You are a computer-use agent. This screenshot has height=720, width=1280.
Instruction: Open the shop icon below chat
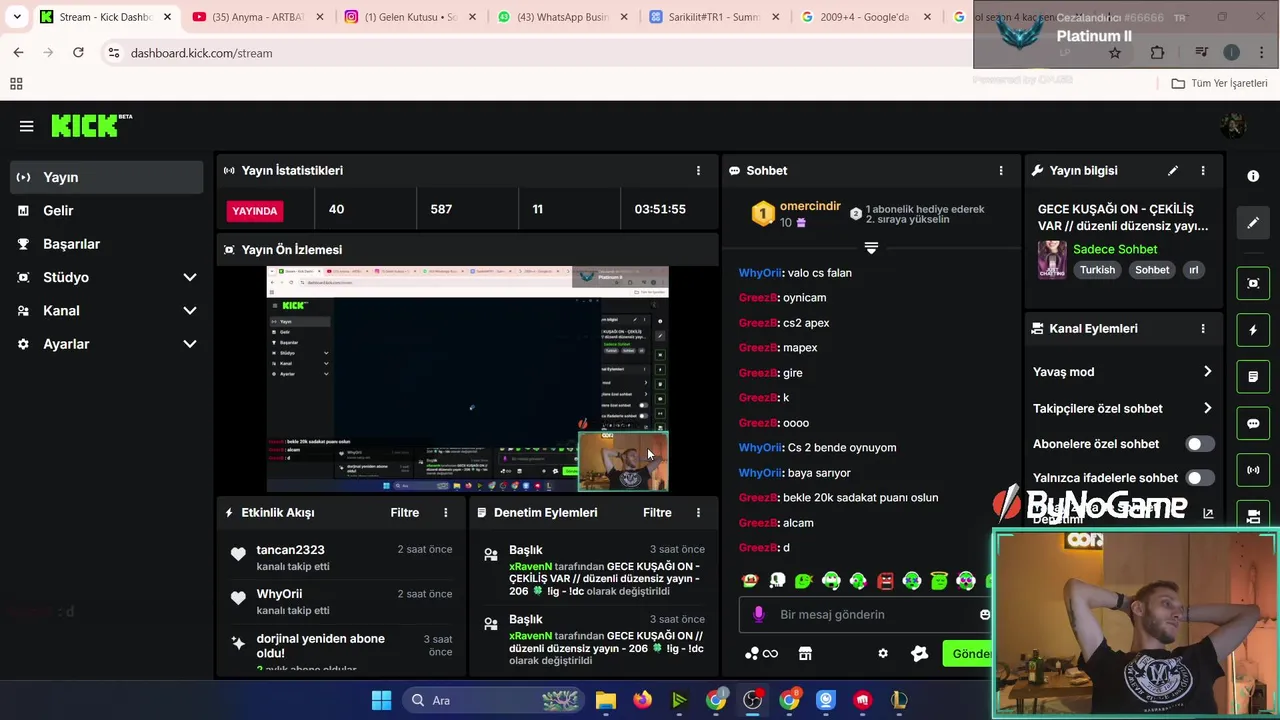(x=805, y=654)
